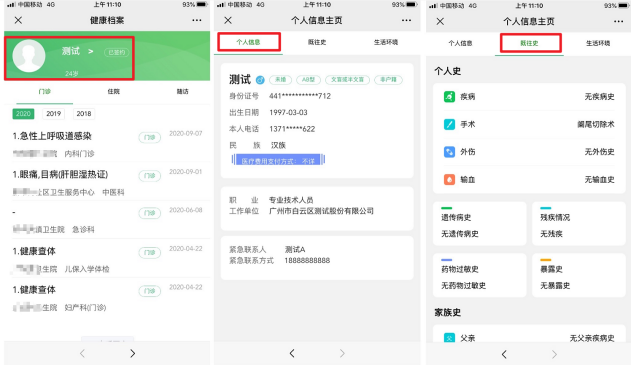Close the screen showing 身份证号 details

(x=228, y=20)
